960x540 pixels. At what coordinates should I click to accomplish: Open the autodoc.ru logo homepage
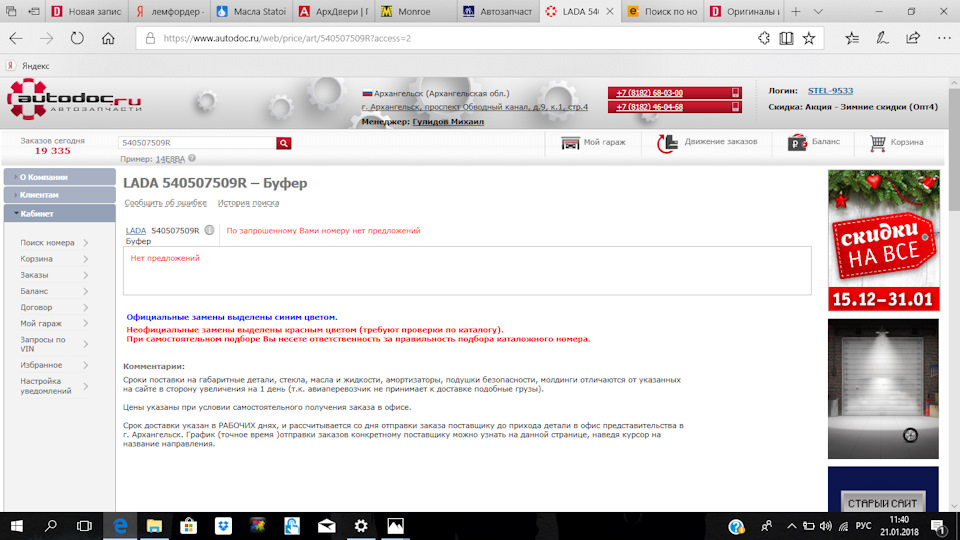tap(74, 100)
